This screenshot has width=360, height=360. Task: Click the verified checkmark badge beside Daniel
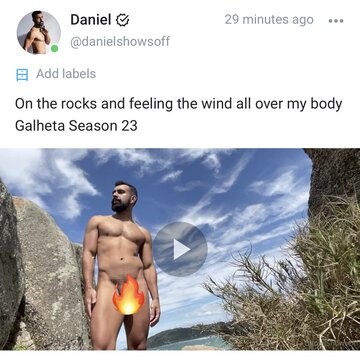122,21
